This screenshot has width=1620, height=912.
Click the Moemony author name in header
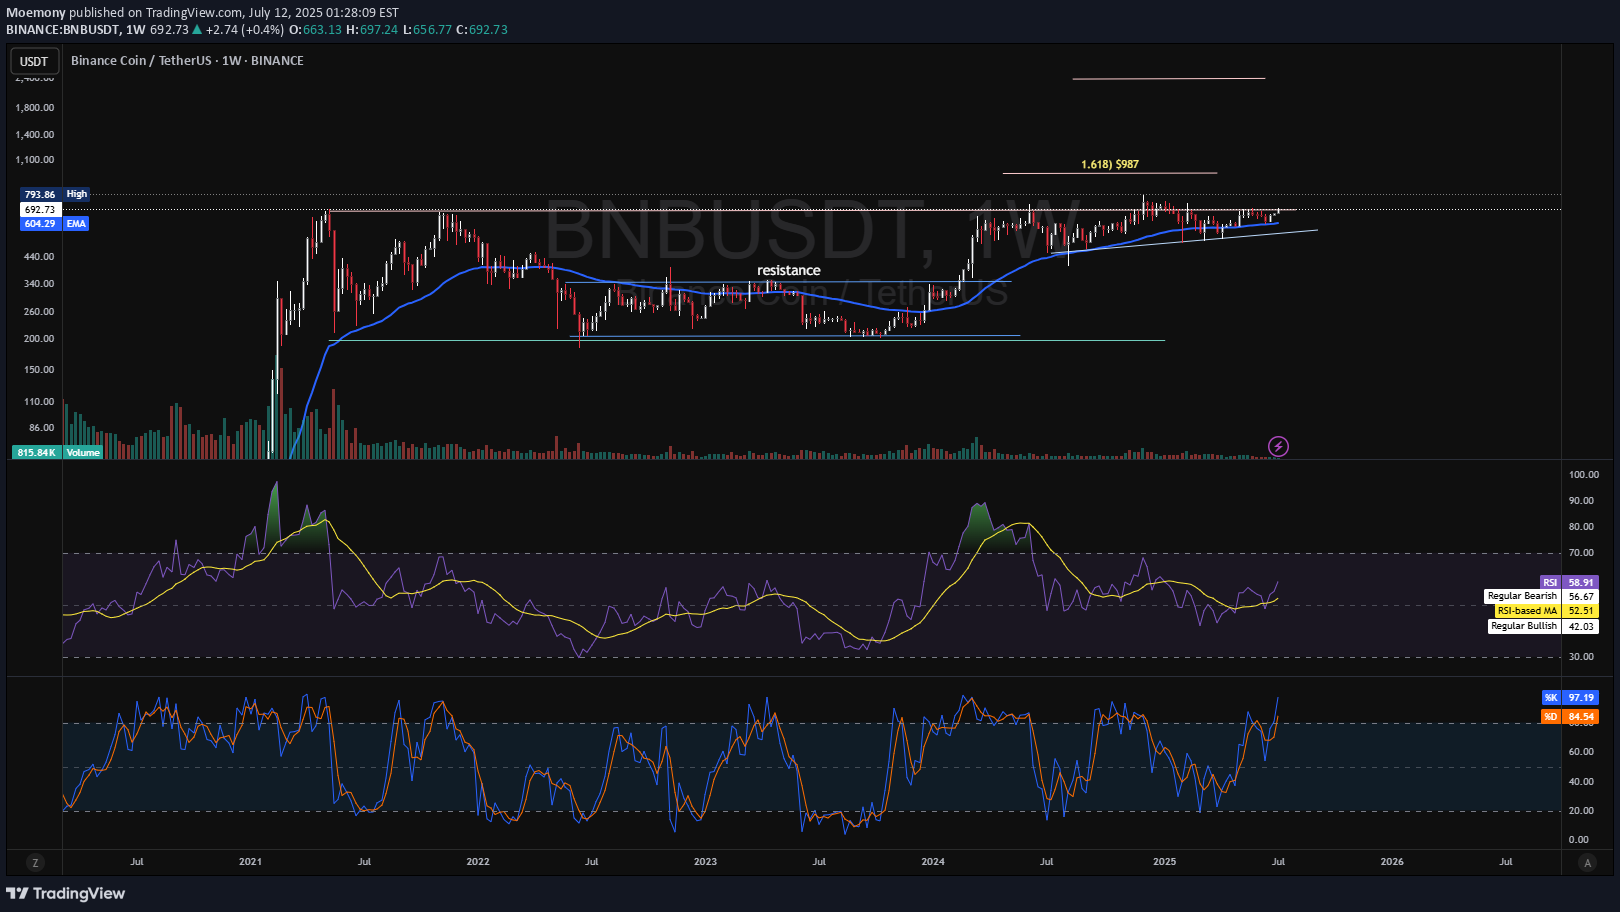[36, 13]
